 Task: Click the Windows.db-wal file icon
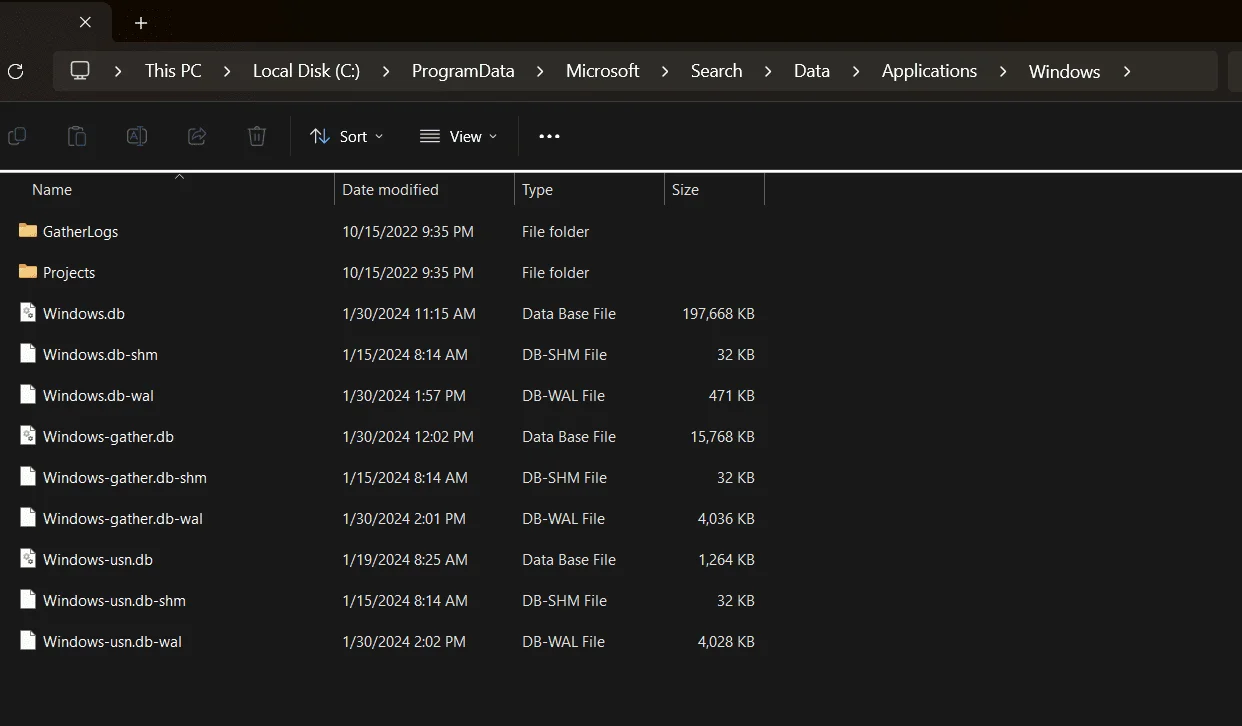[x=28, y=394]
